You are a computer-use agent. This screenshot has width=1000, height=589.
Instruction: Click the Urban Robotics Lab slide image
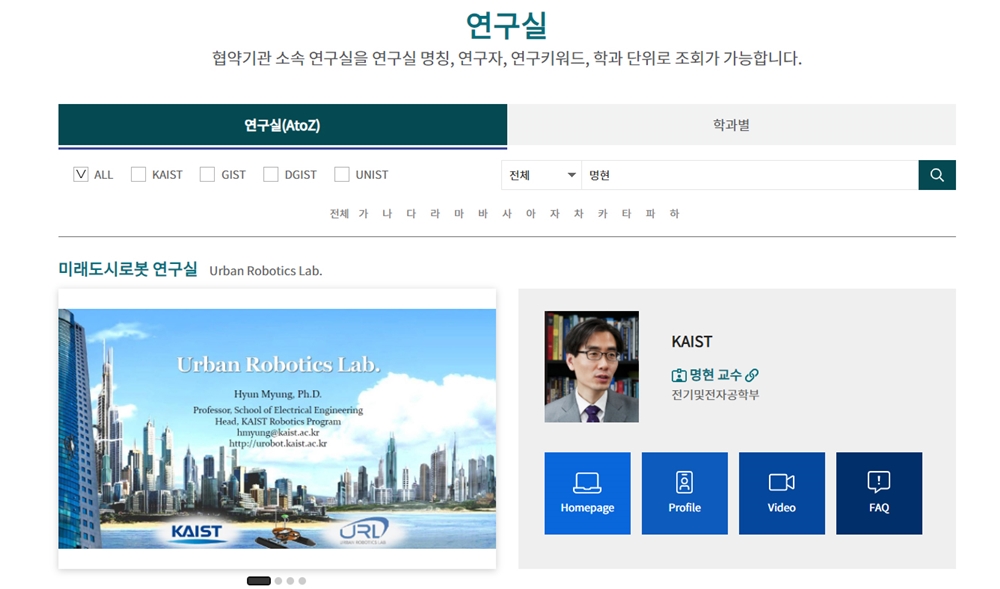click(277, 428)
